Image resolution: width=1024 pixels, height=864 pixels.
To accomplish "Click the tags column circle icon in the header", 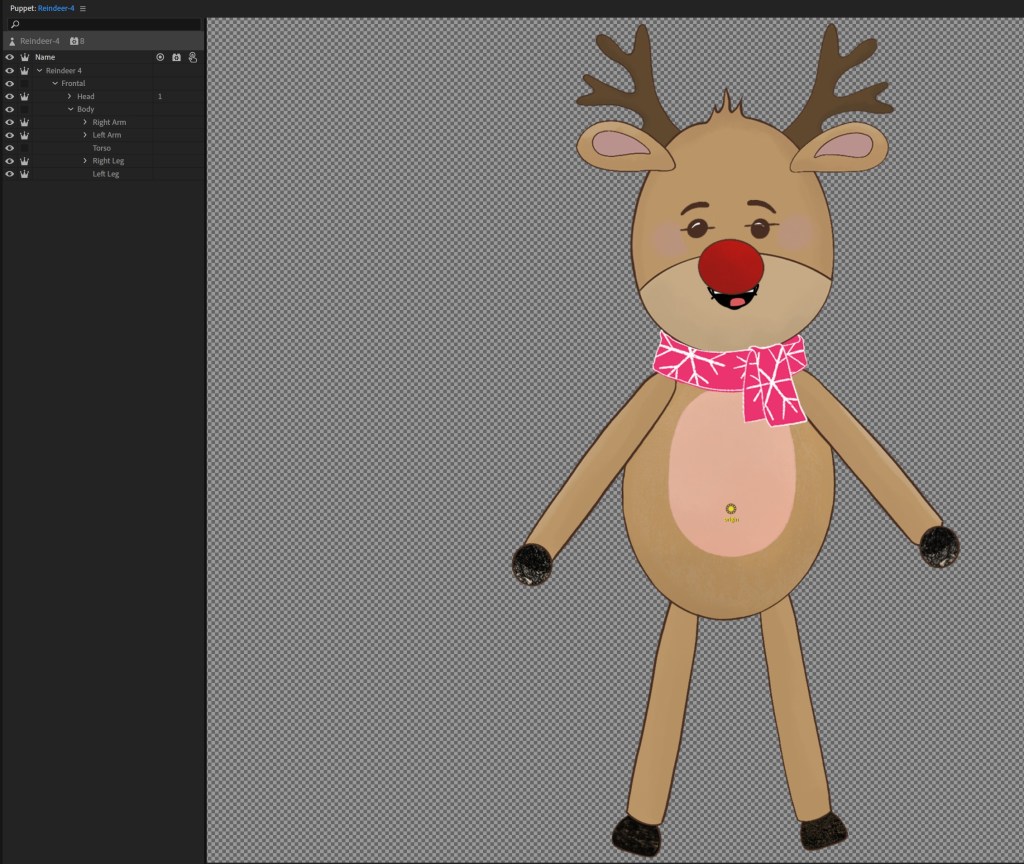I will tap(160, 57).
